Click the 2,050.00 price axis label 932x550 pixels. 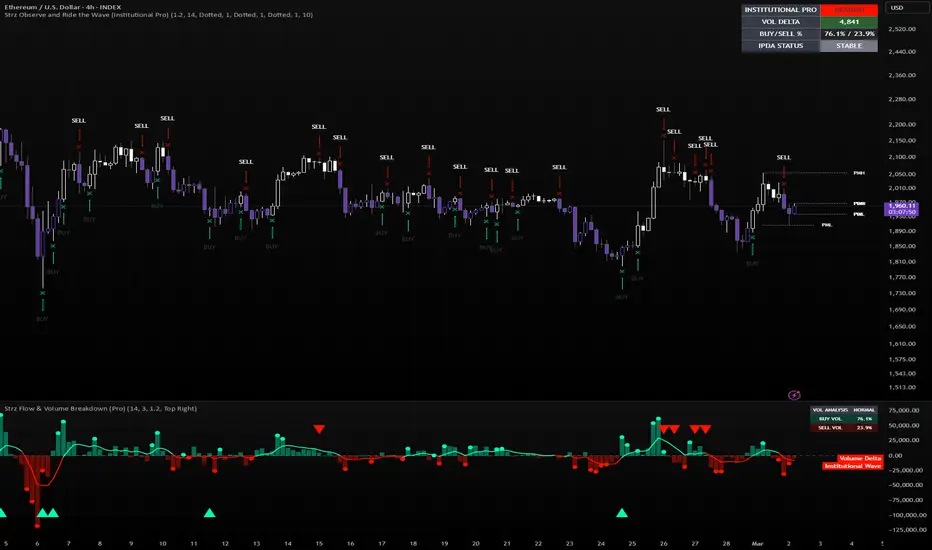click(902, 174)
